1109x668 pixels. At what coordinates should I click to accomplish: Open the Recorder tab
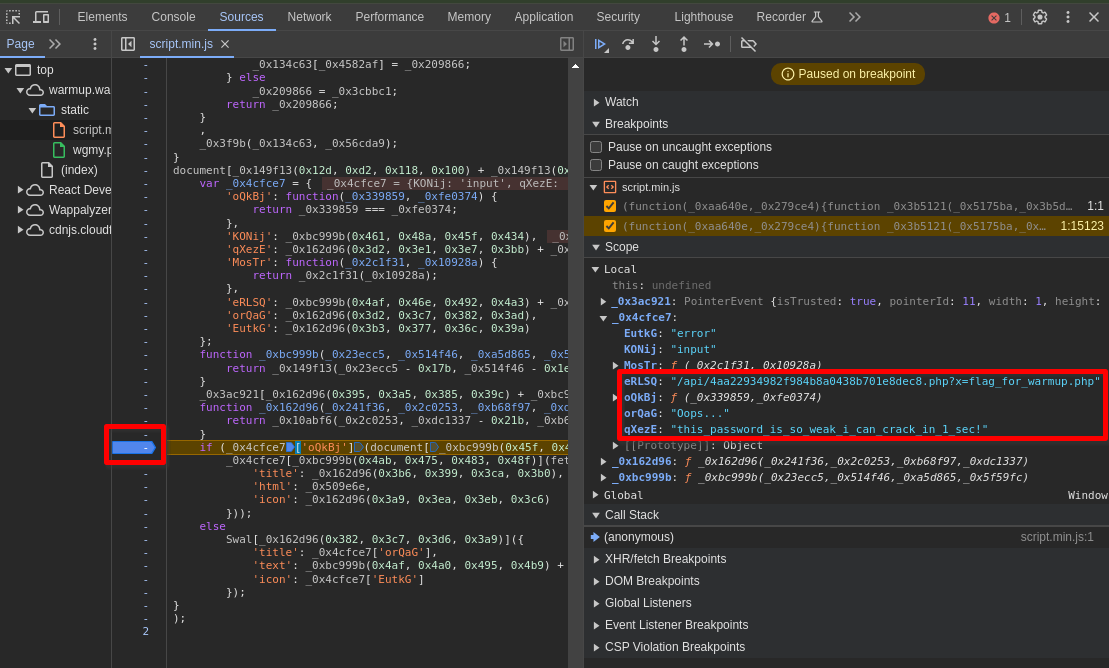point(789,17)
